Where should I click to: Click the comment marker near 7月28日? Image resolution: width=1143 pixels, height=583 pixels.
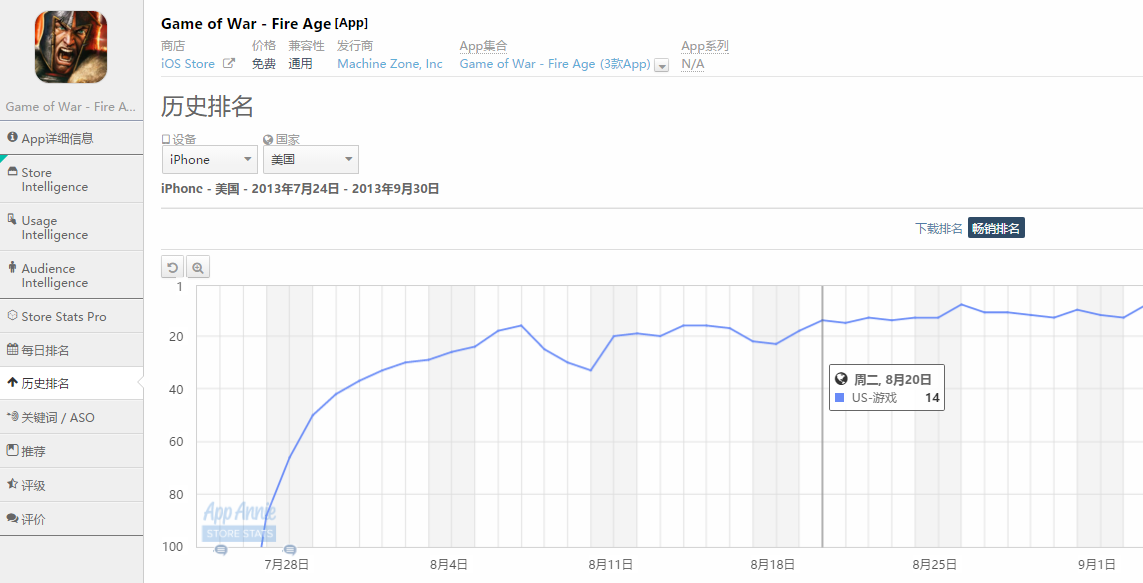click(289, 549)
